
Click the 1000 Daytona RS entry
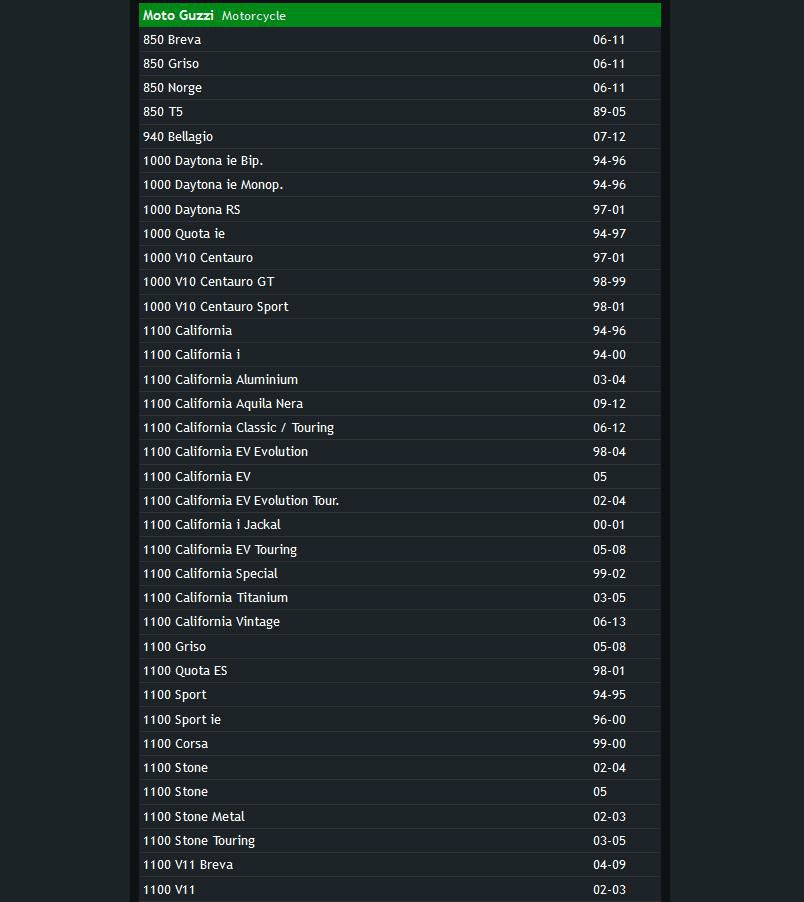[x=192, y=210]
